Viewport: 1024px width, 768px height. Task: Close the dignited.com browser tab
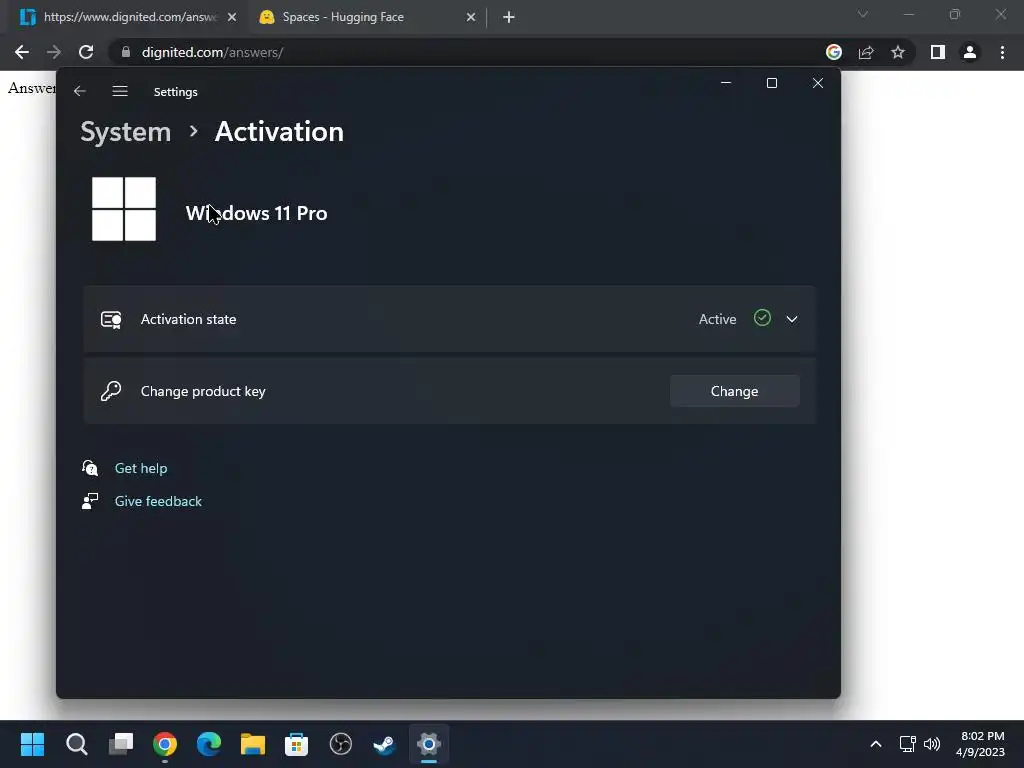click(232, 18)
